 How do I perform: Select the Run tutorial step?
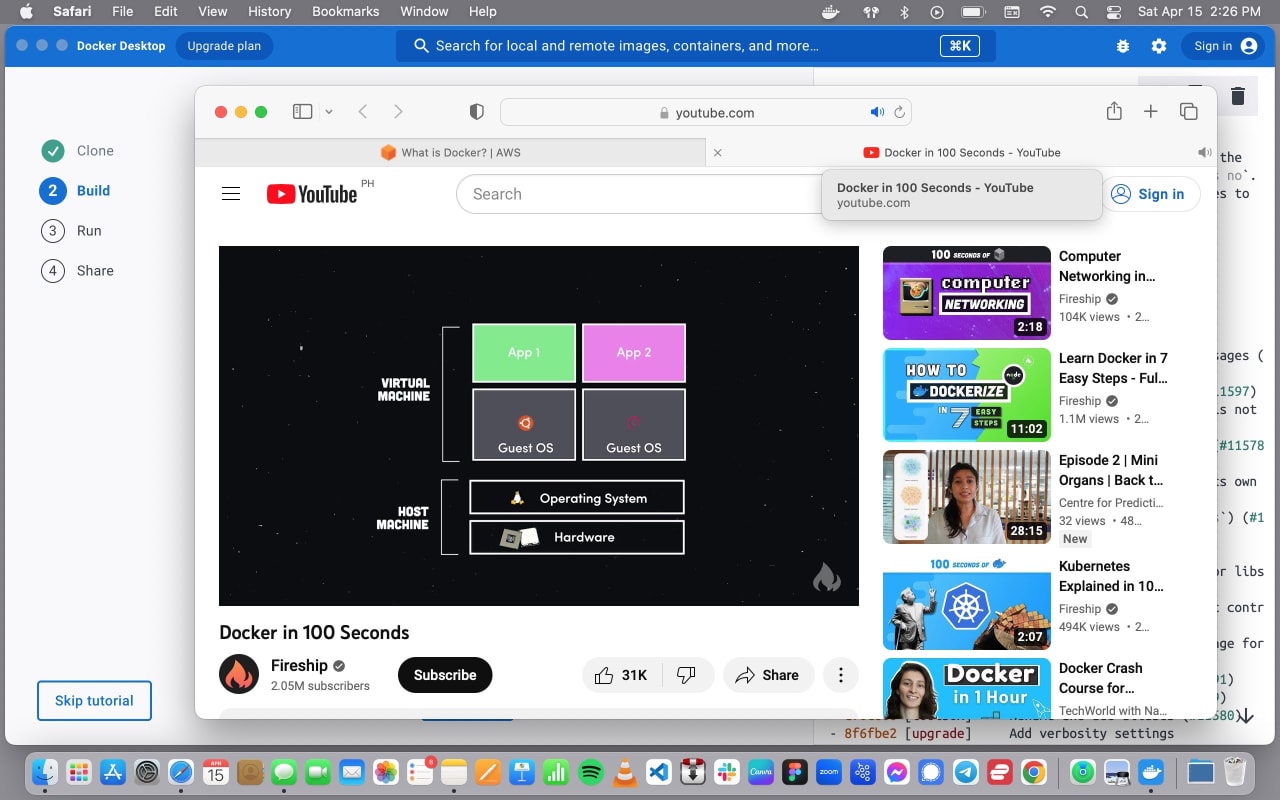(x=71, y=231)
